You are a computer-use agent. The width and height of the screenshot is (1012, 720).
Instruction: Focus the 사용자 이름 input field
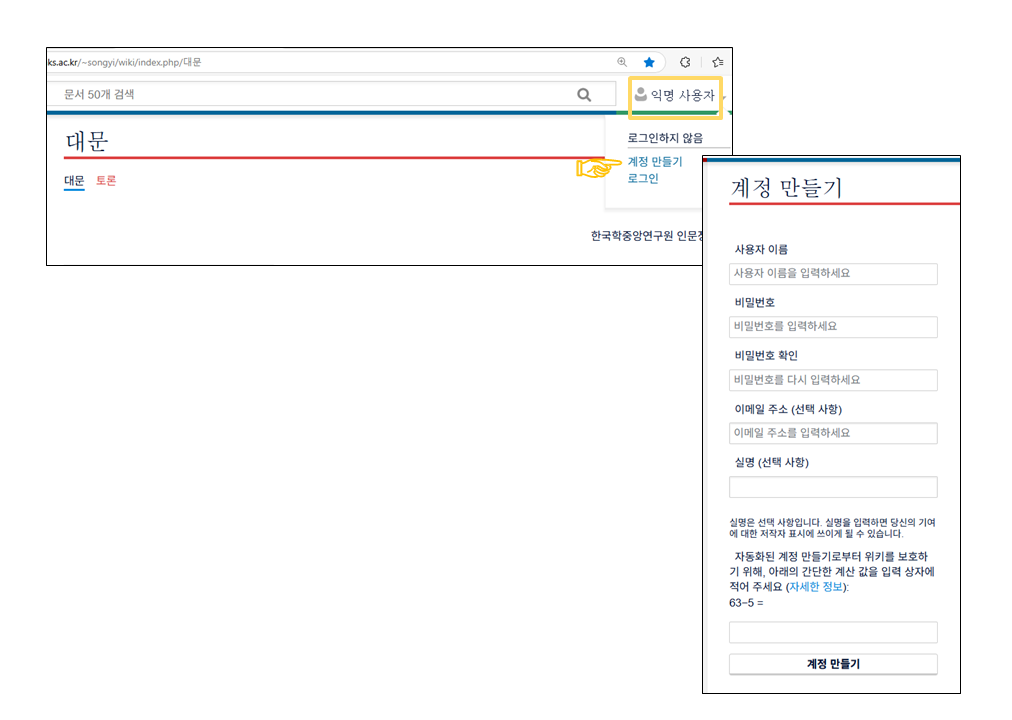pyautogui.click(x=833, y=273)
